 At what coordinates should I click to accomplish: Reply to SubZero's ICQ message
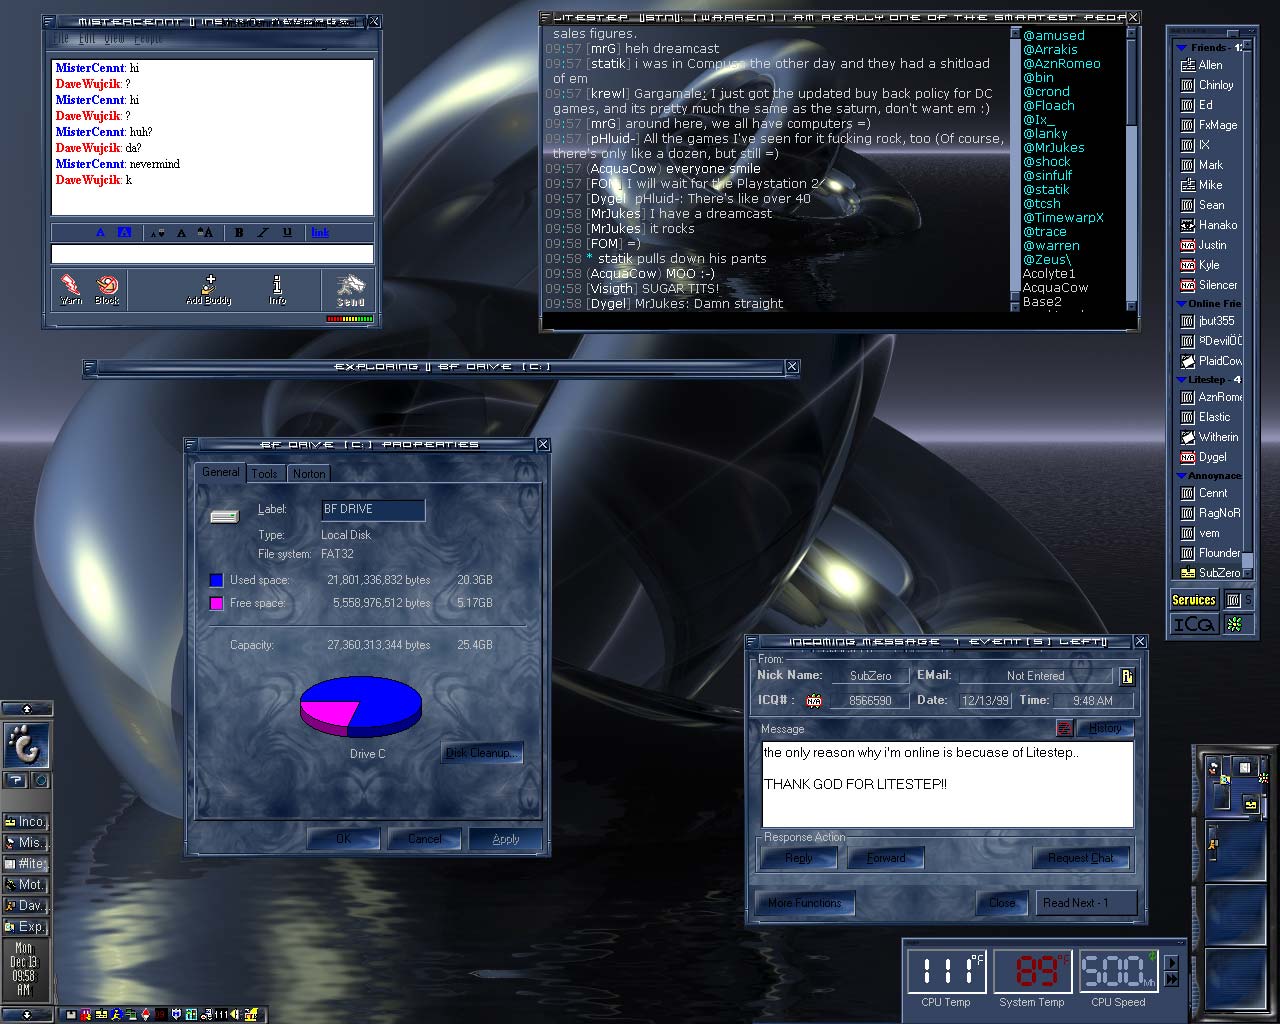click(798, 858)
